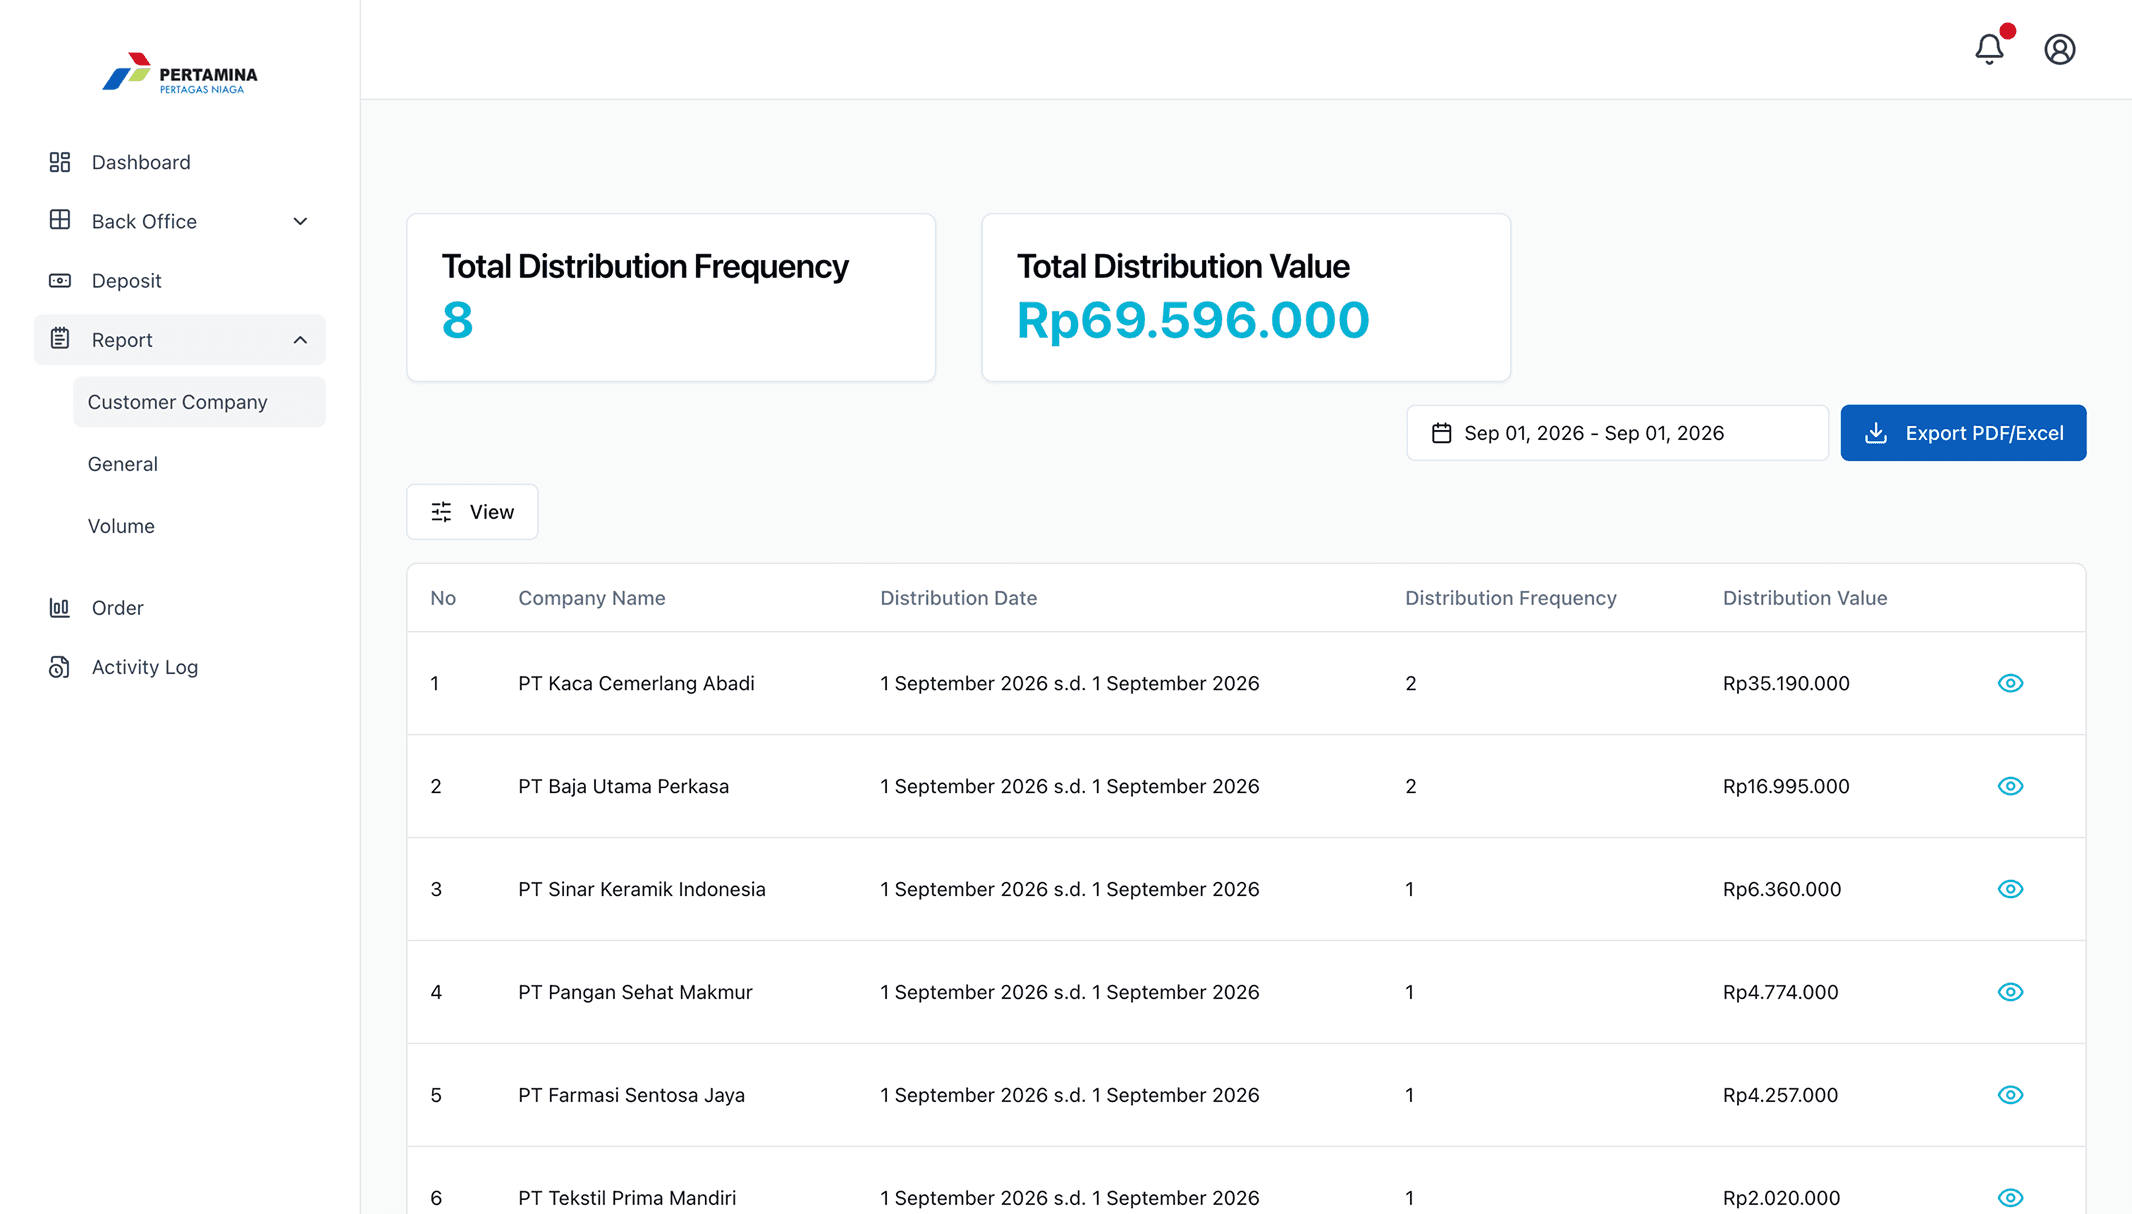This screenshot has width=2132, height=1214.
Task: Open the user profile icon
Action: pos(2060,49)
